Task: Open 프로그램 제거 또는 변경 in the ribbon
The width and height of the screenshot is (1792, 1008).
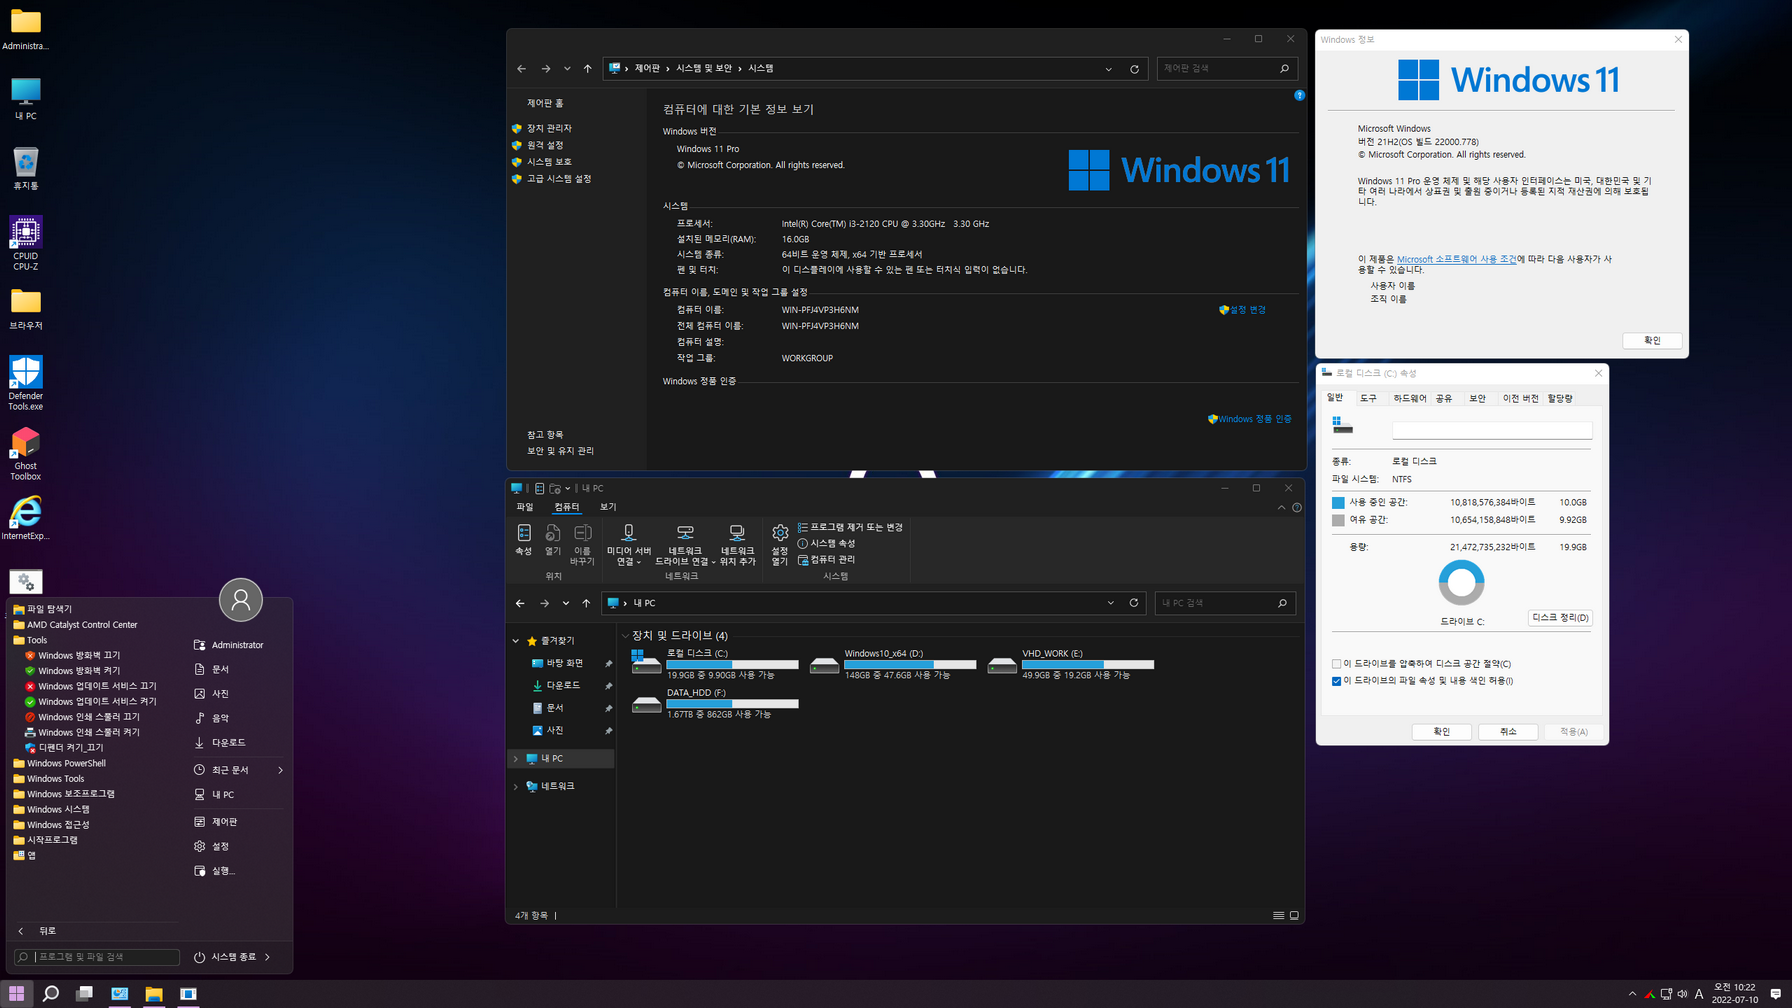Action: tap(850, 527)
